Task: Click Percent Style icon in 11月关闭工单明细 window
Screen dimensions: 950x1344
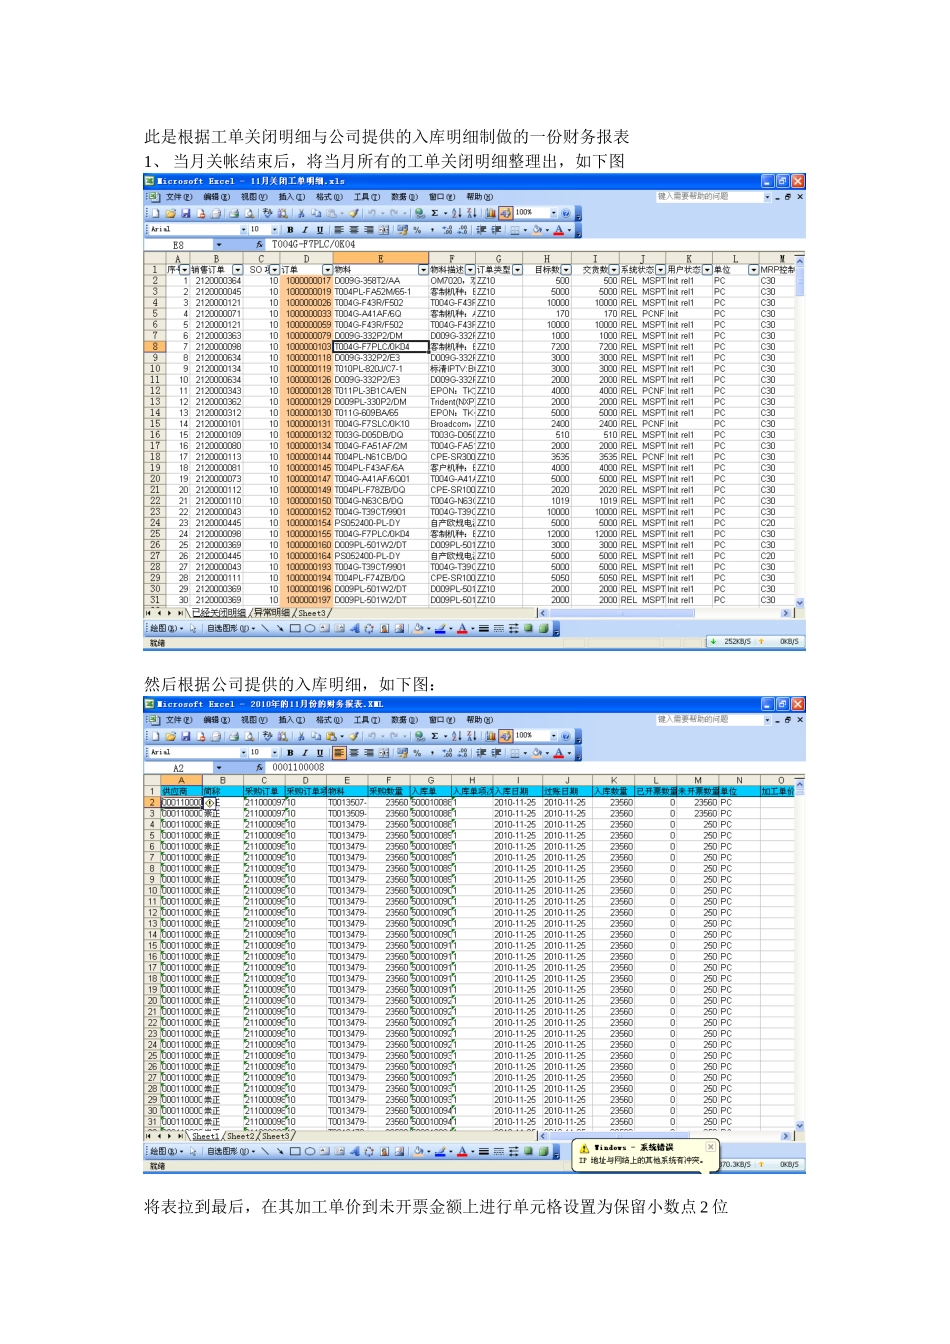Action: tap(417, 230)
